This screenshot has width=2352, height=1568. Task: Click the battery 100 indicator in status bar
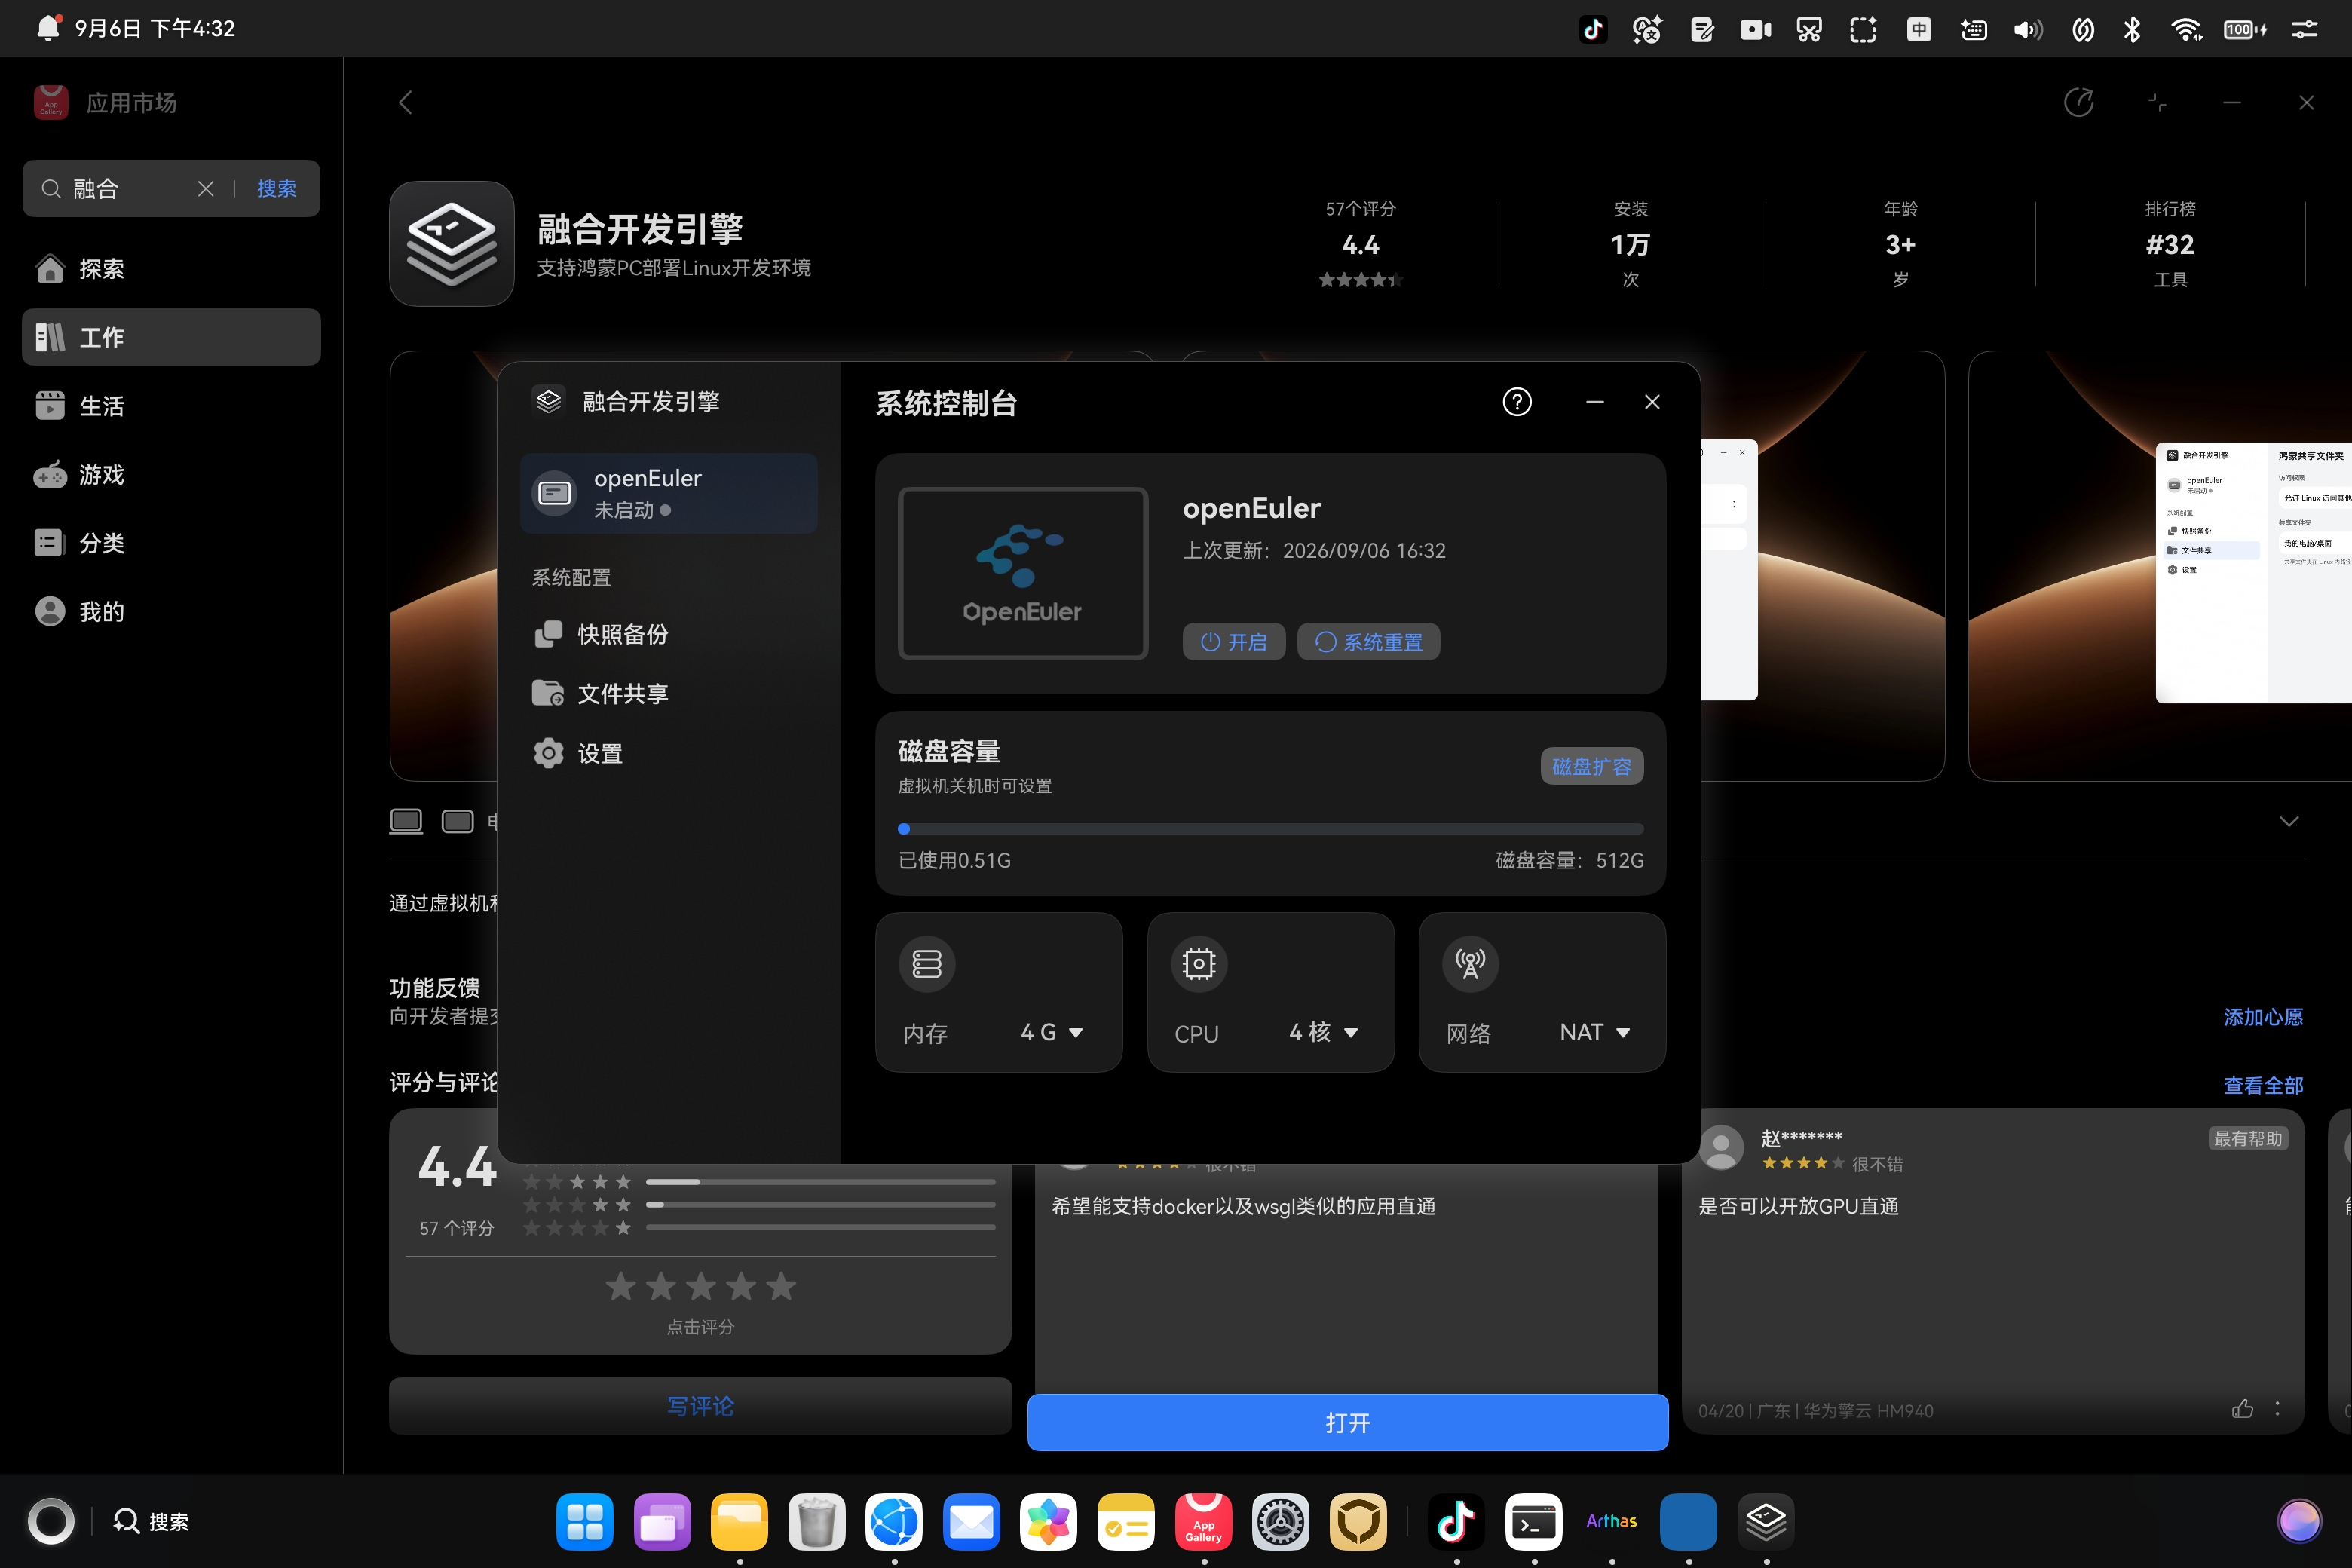pyautogui.click(x=2245, y=30)
